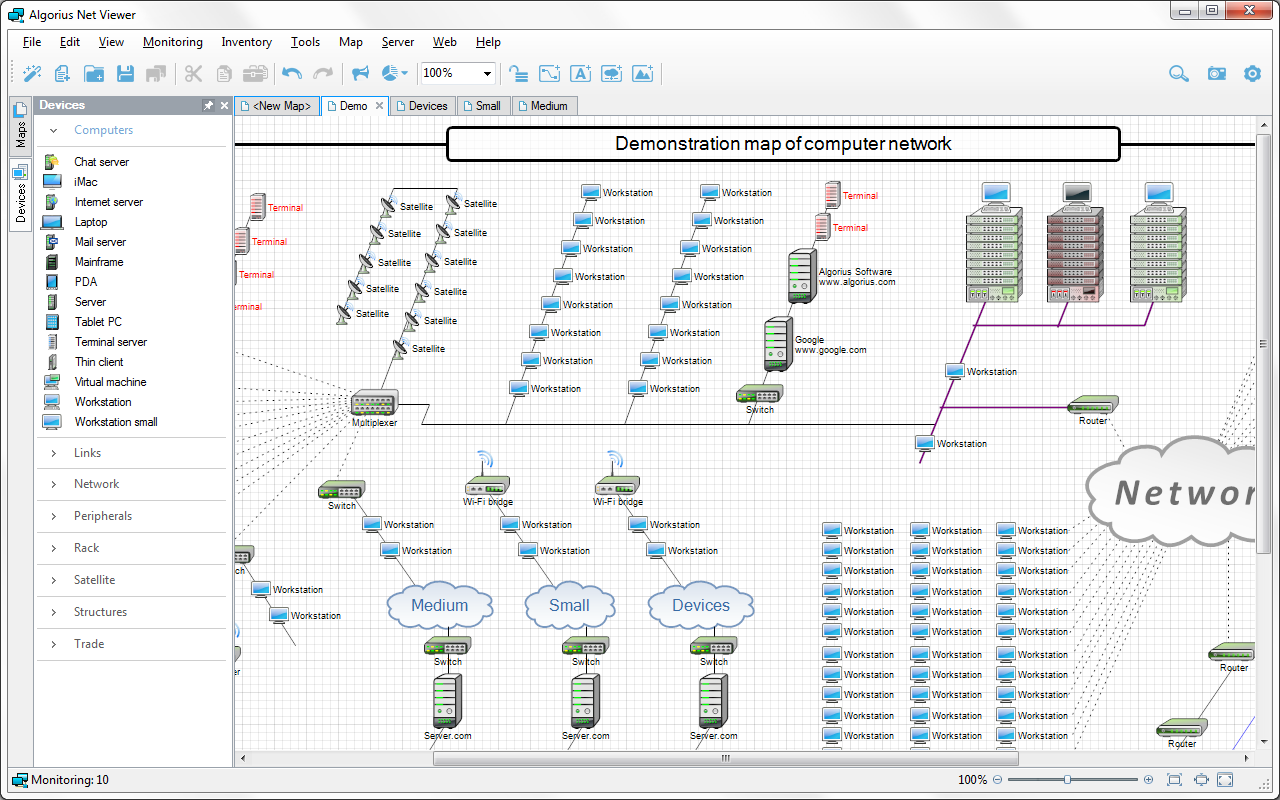Image resolution: width=1280 pixels, height=800 pixels.
Task: Click the new map document icon
Action: pyautogui.click(x=63, y=73)
